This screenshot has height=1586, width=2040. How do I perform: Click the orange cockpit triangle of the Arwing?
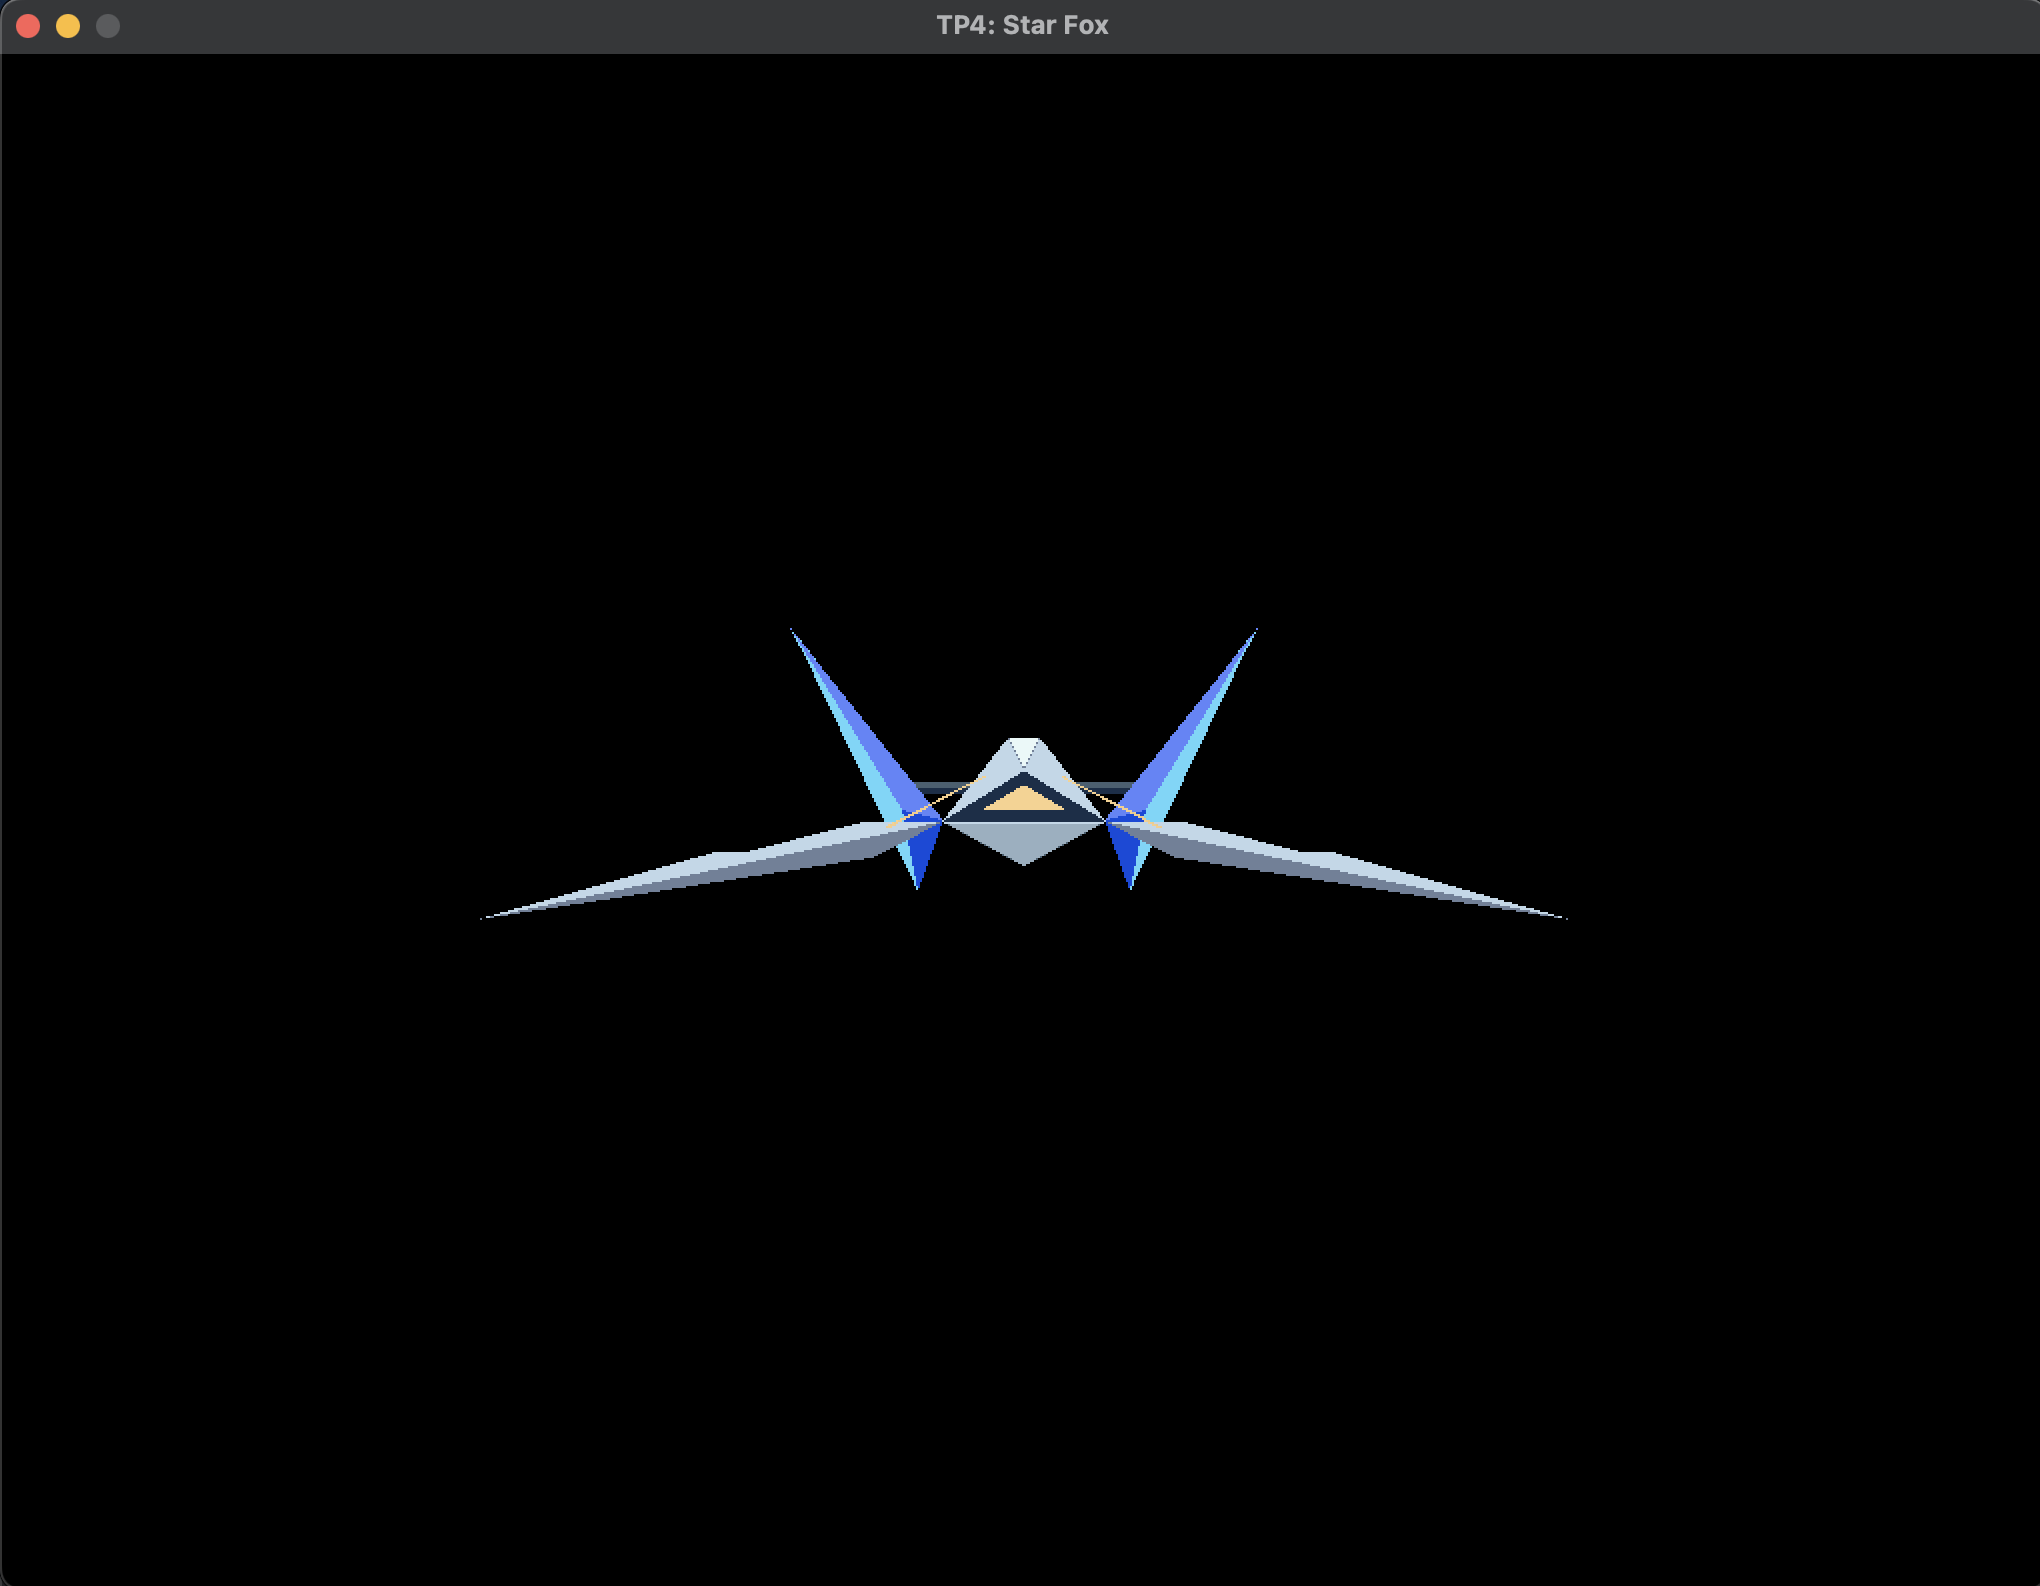1023,800
